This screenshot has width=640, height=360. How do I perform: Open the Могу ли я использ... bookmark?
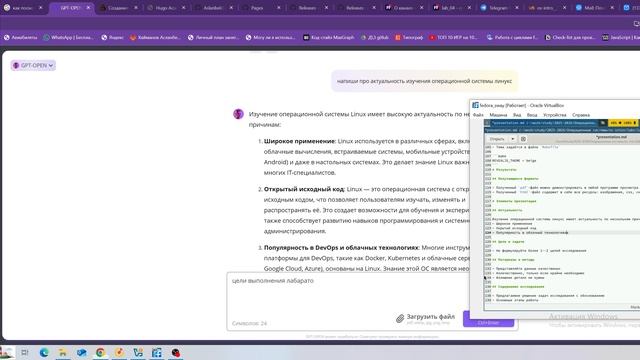tap(270, 37)
